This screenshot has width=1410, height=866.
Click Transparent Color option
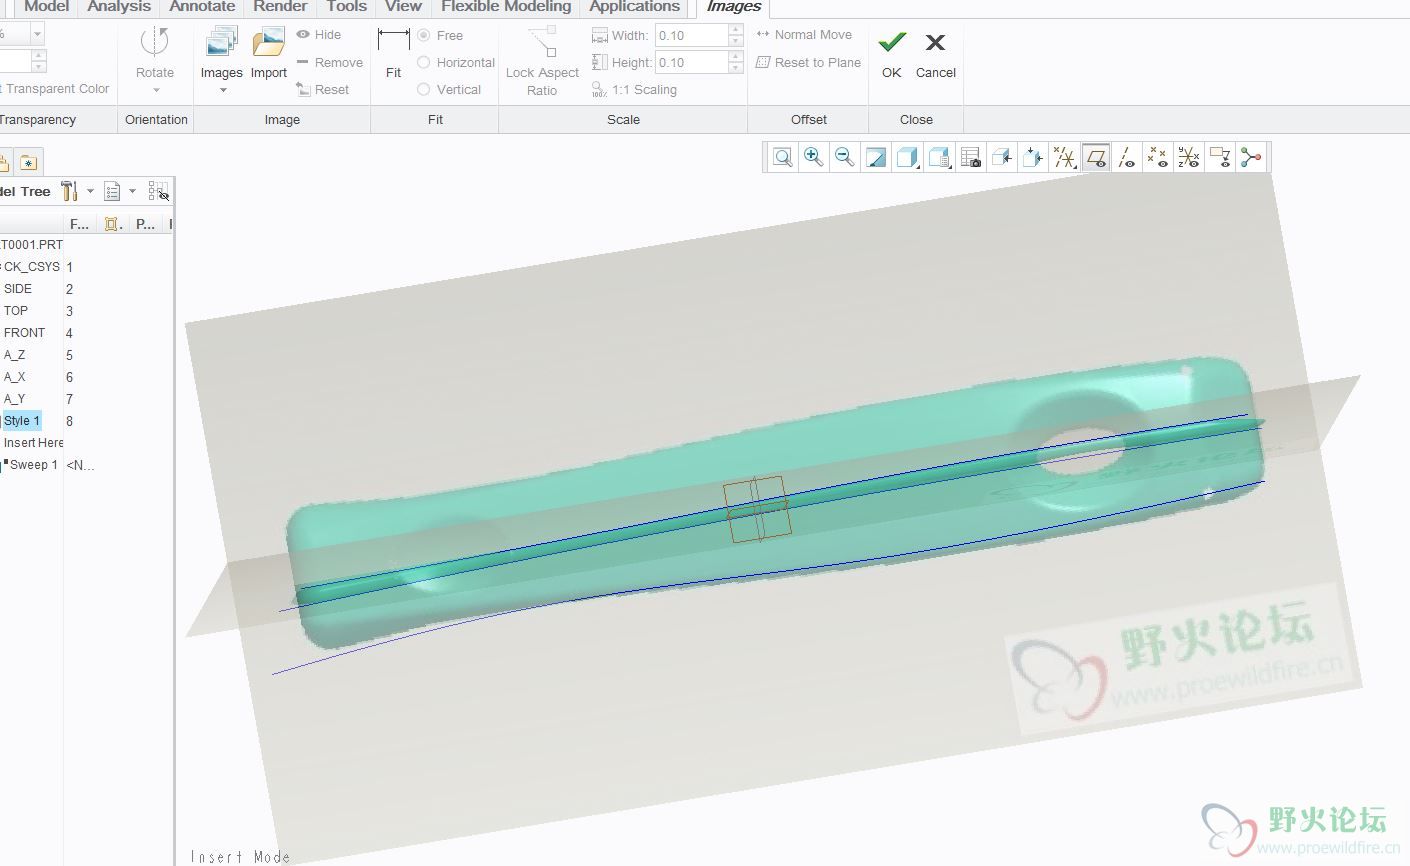[55, 88]
